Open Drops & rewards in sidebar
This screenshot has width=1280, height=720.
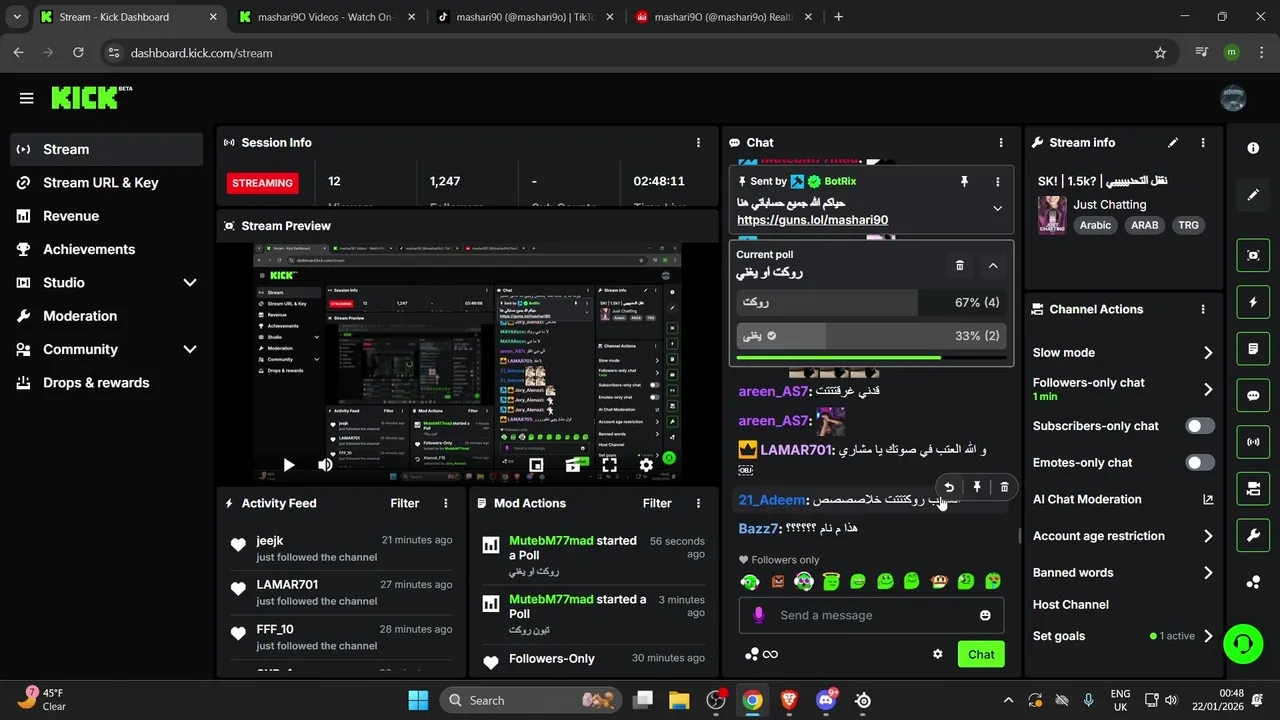point(106,383)
